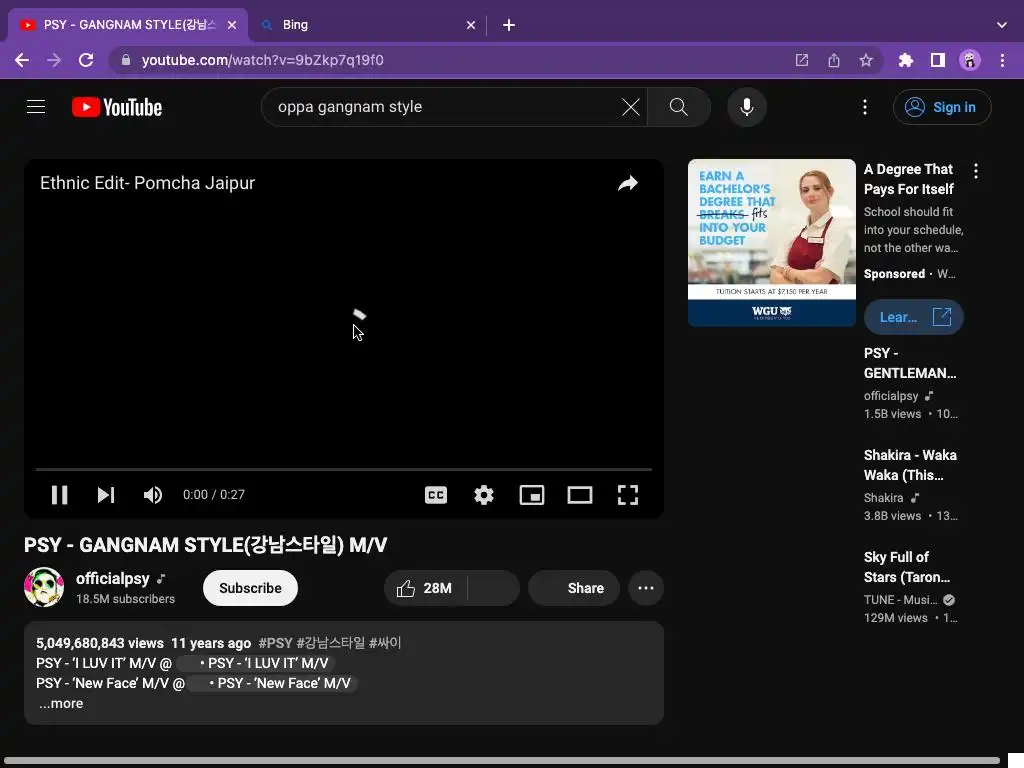Skip to next video in player
The height and width of the screenshot is (768, 1024).
(106, 495)
